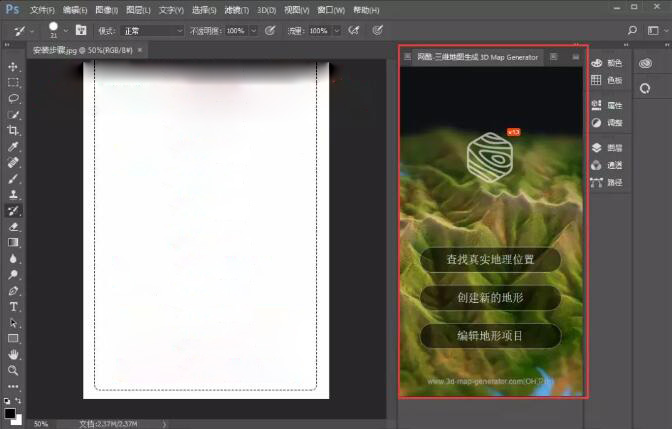This screenshot has width=672, height=429.
Task: Select the History Brush tool
Action: coord(13,210)
